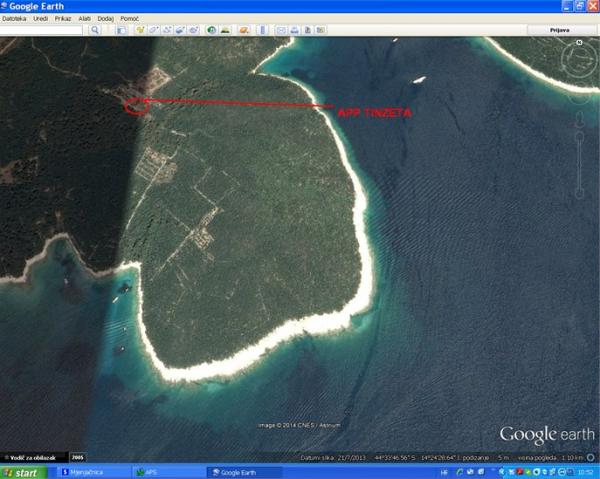Select the add path tool

click(x=166, y=30)
